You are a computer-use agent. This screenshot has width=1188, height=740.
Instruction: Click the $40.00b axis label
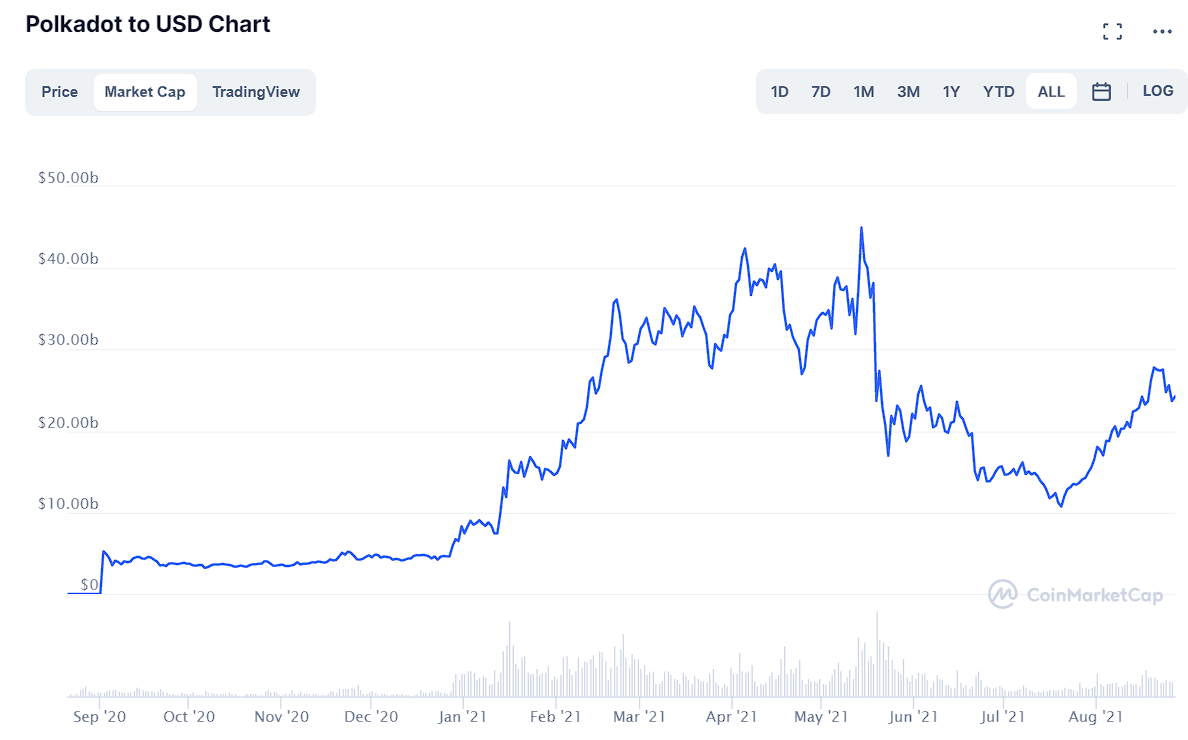click(68, 259)
